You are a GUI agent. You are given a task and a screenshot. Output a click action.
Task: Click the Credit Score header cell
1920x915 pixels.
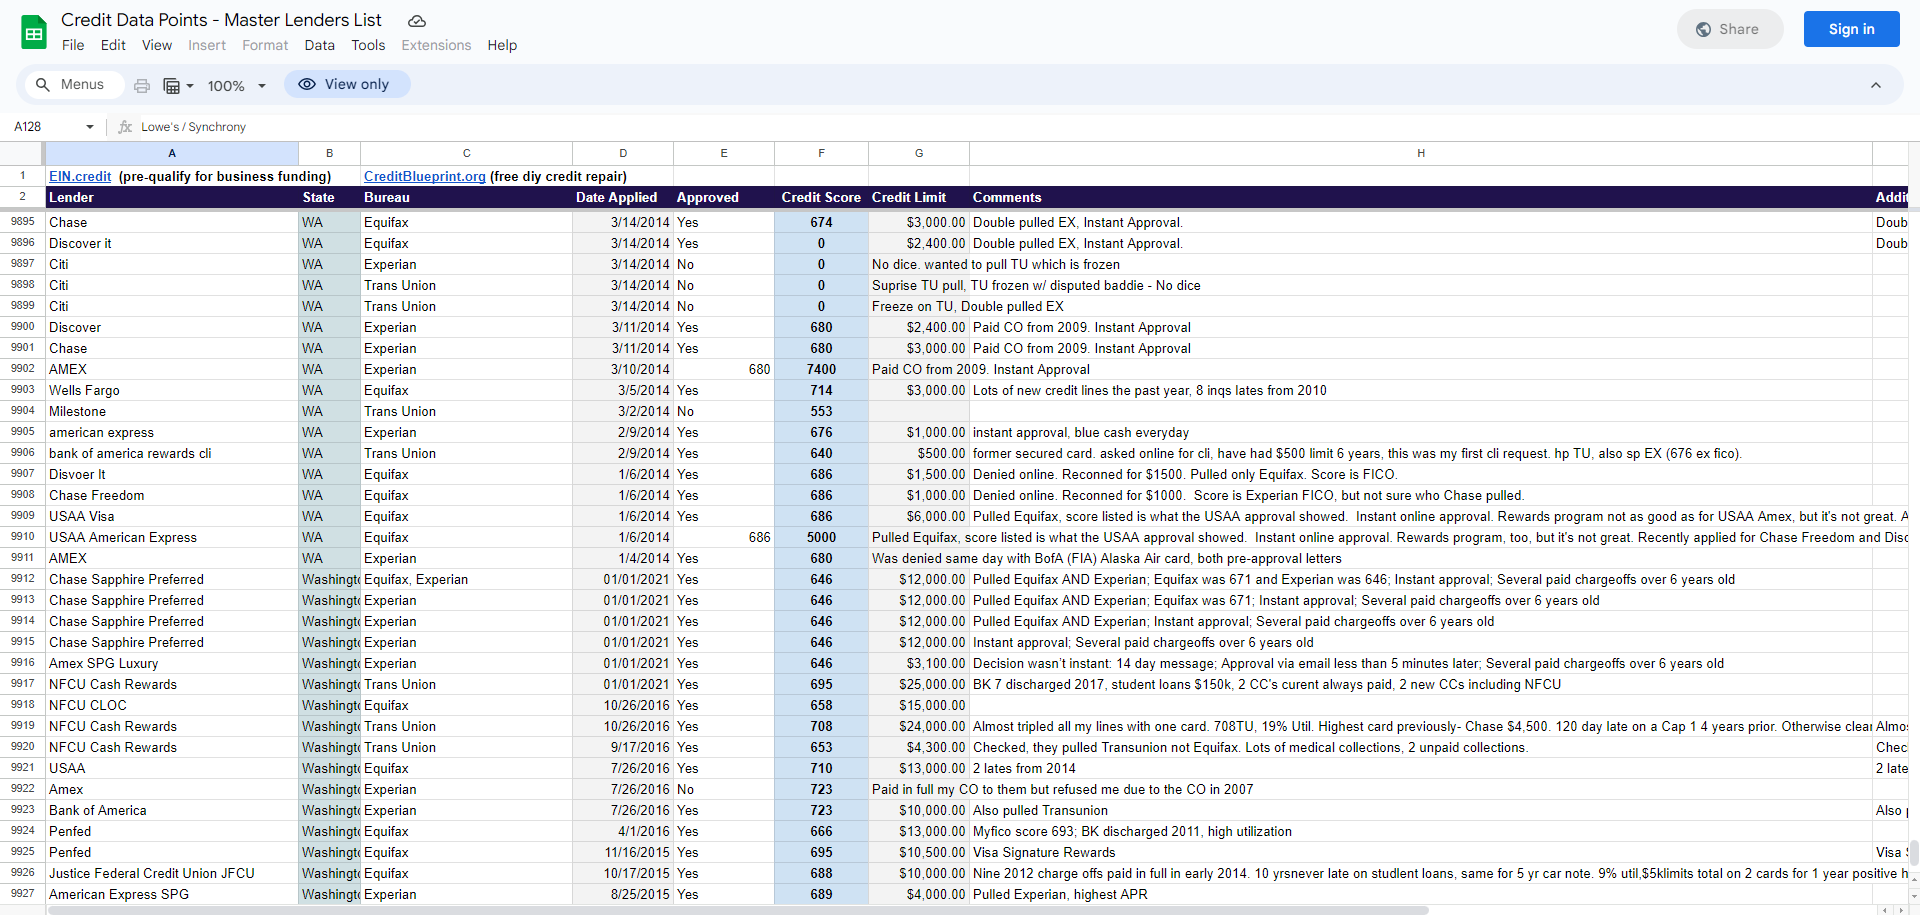tap(821, 197)
